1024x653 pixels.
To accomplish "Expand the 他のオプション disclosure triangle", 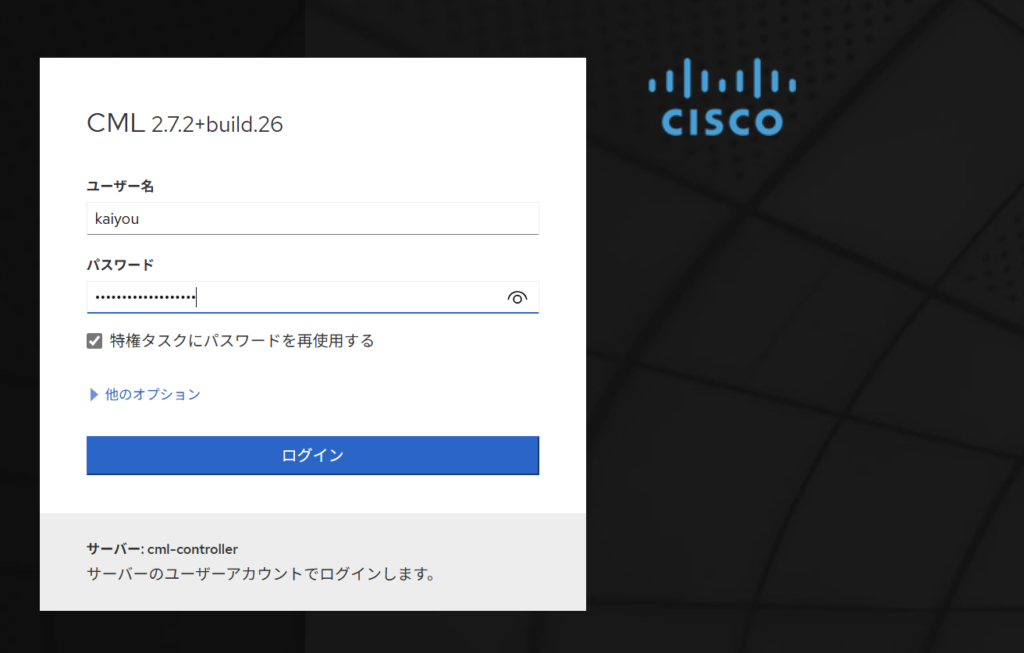I will pyautogui.click(x=93, y=394).
